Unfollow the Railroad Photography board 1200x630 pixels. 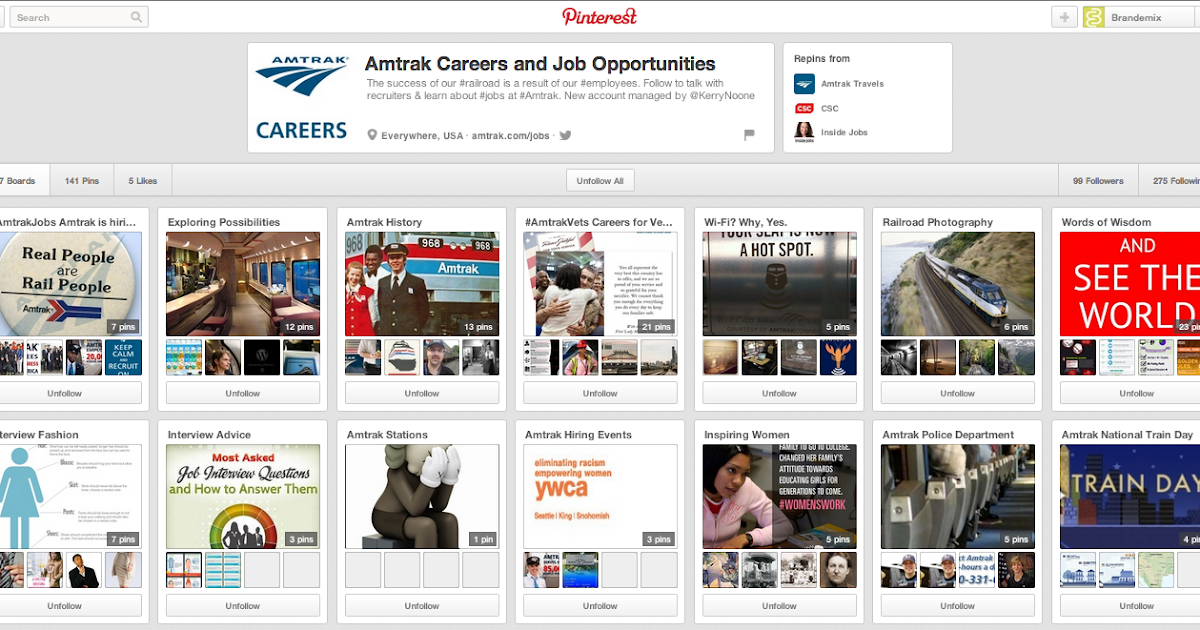pyautogui.click(x=957, y=392)
